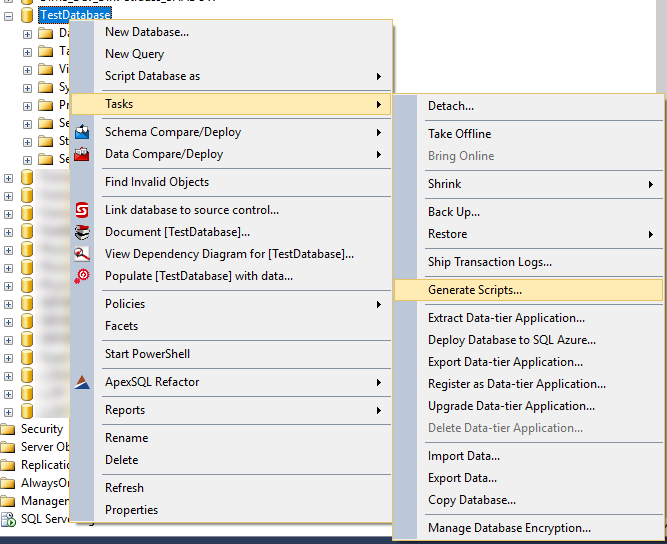This screenshot has width=667, height=544.
Task: Click the Server Objects folder icon
Action: 8,447
